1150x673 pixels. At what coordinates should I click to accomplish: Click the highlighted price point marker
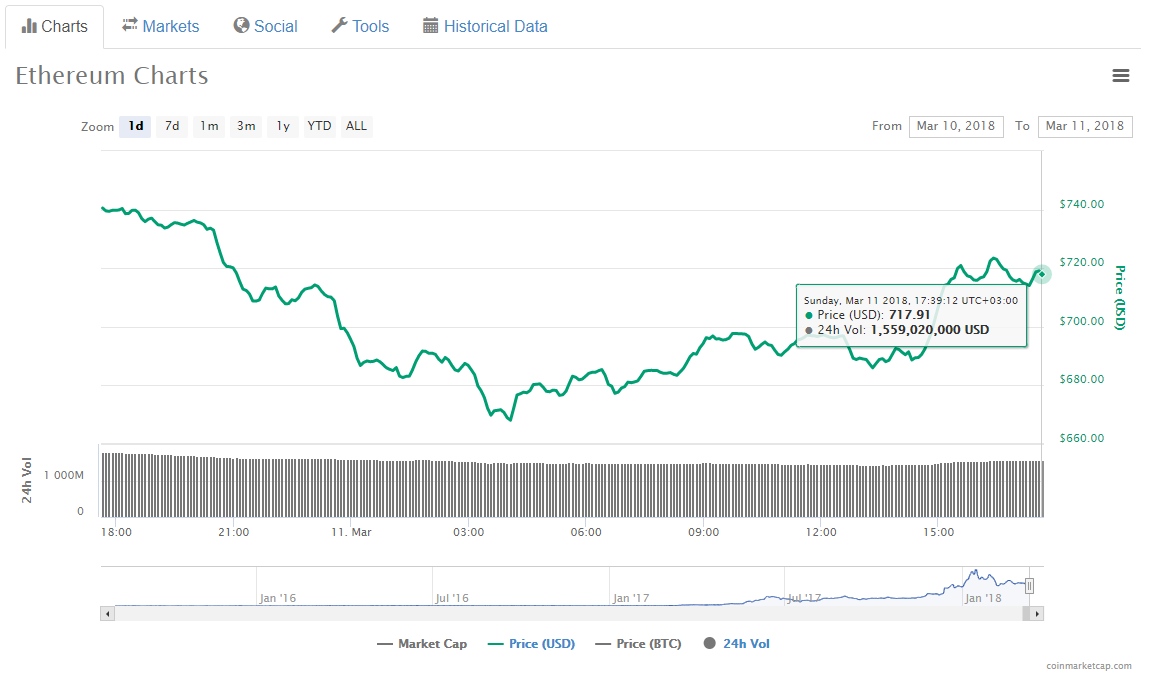(1041, 274)
